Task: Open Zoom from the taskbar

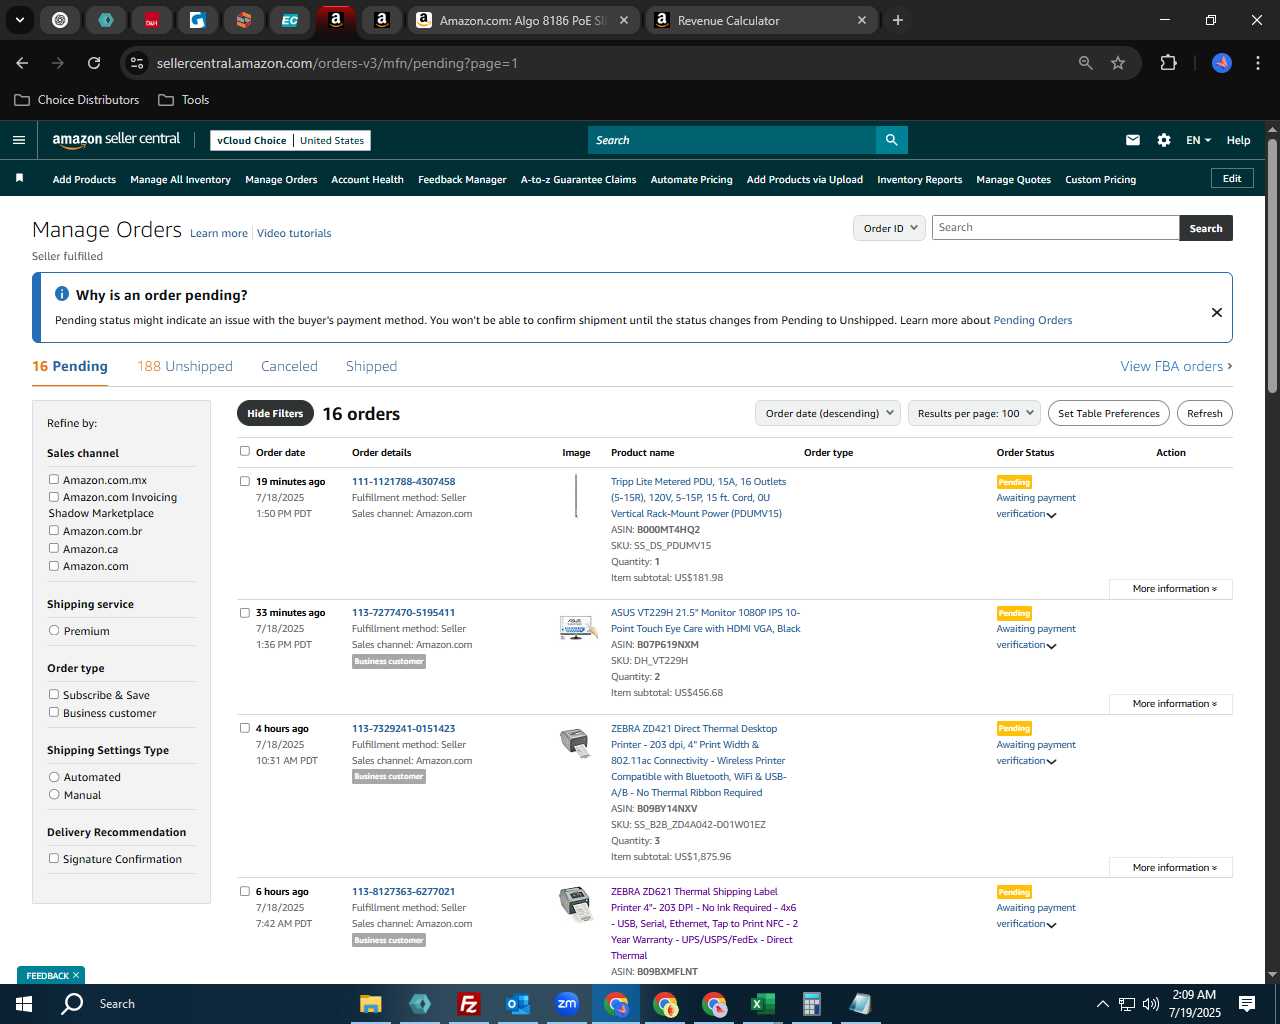Action: [x=567, y=1004]
